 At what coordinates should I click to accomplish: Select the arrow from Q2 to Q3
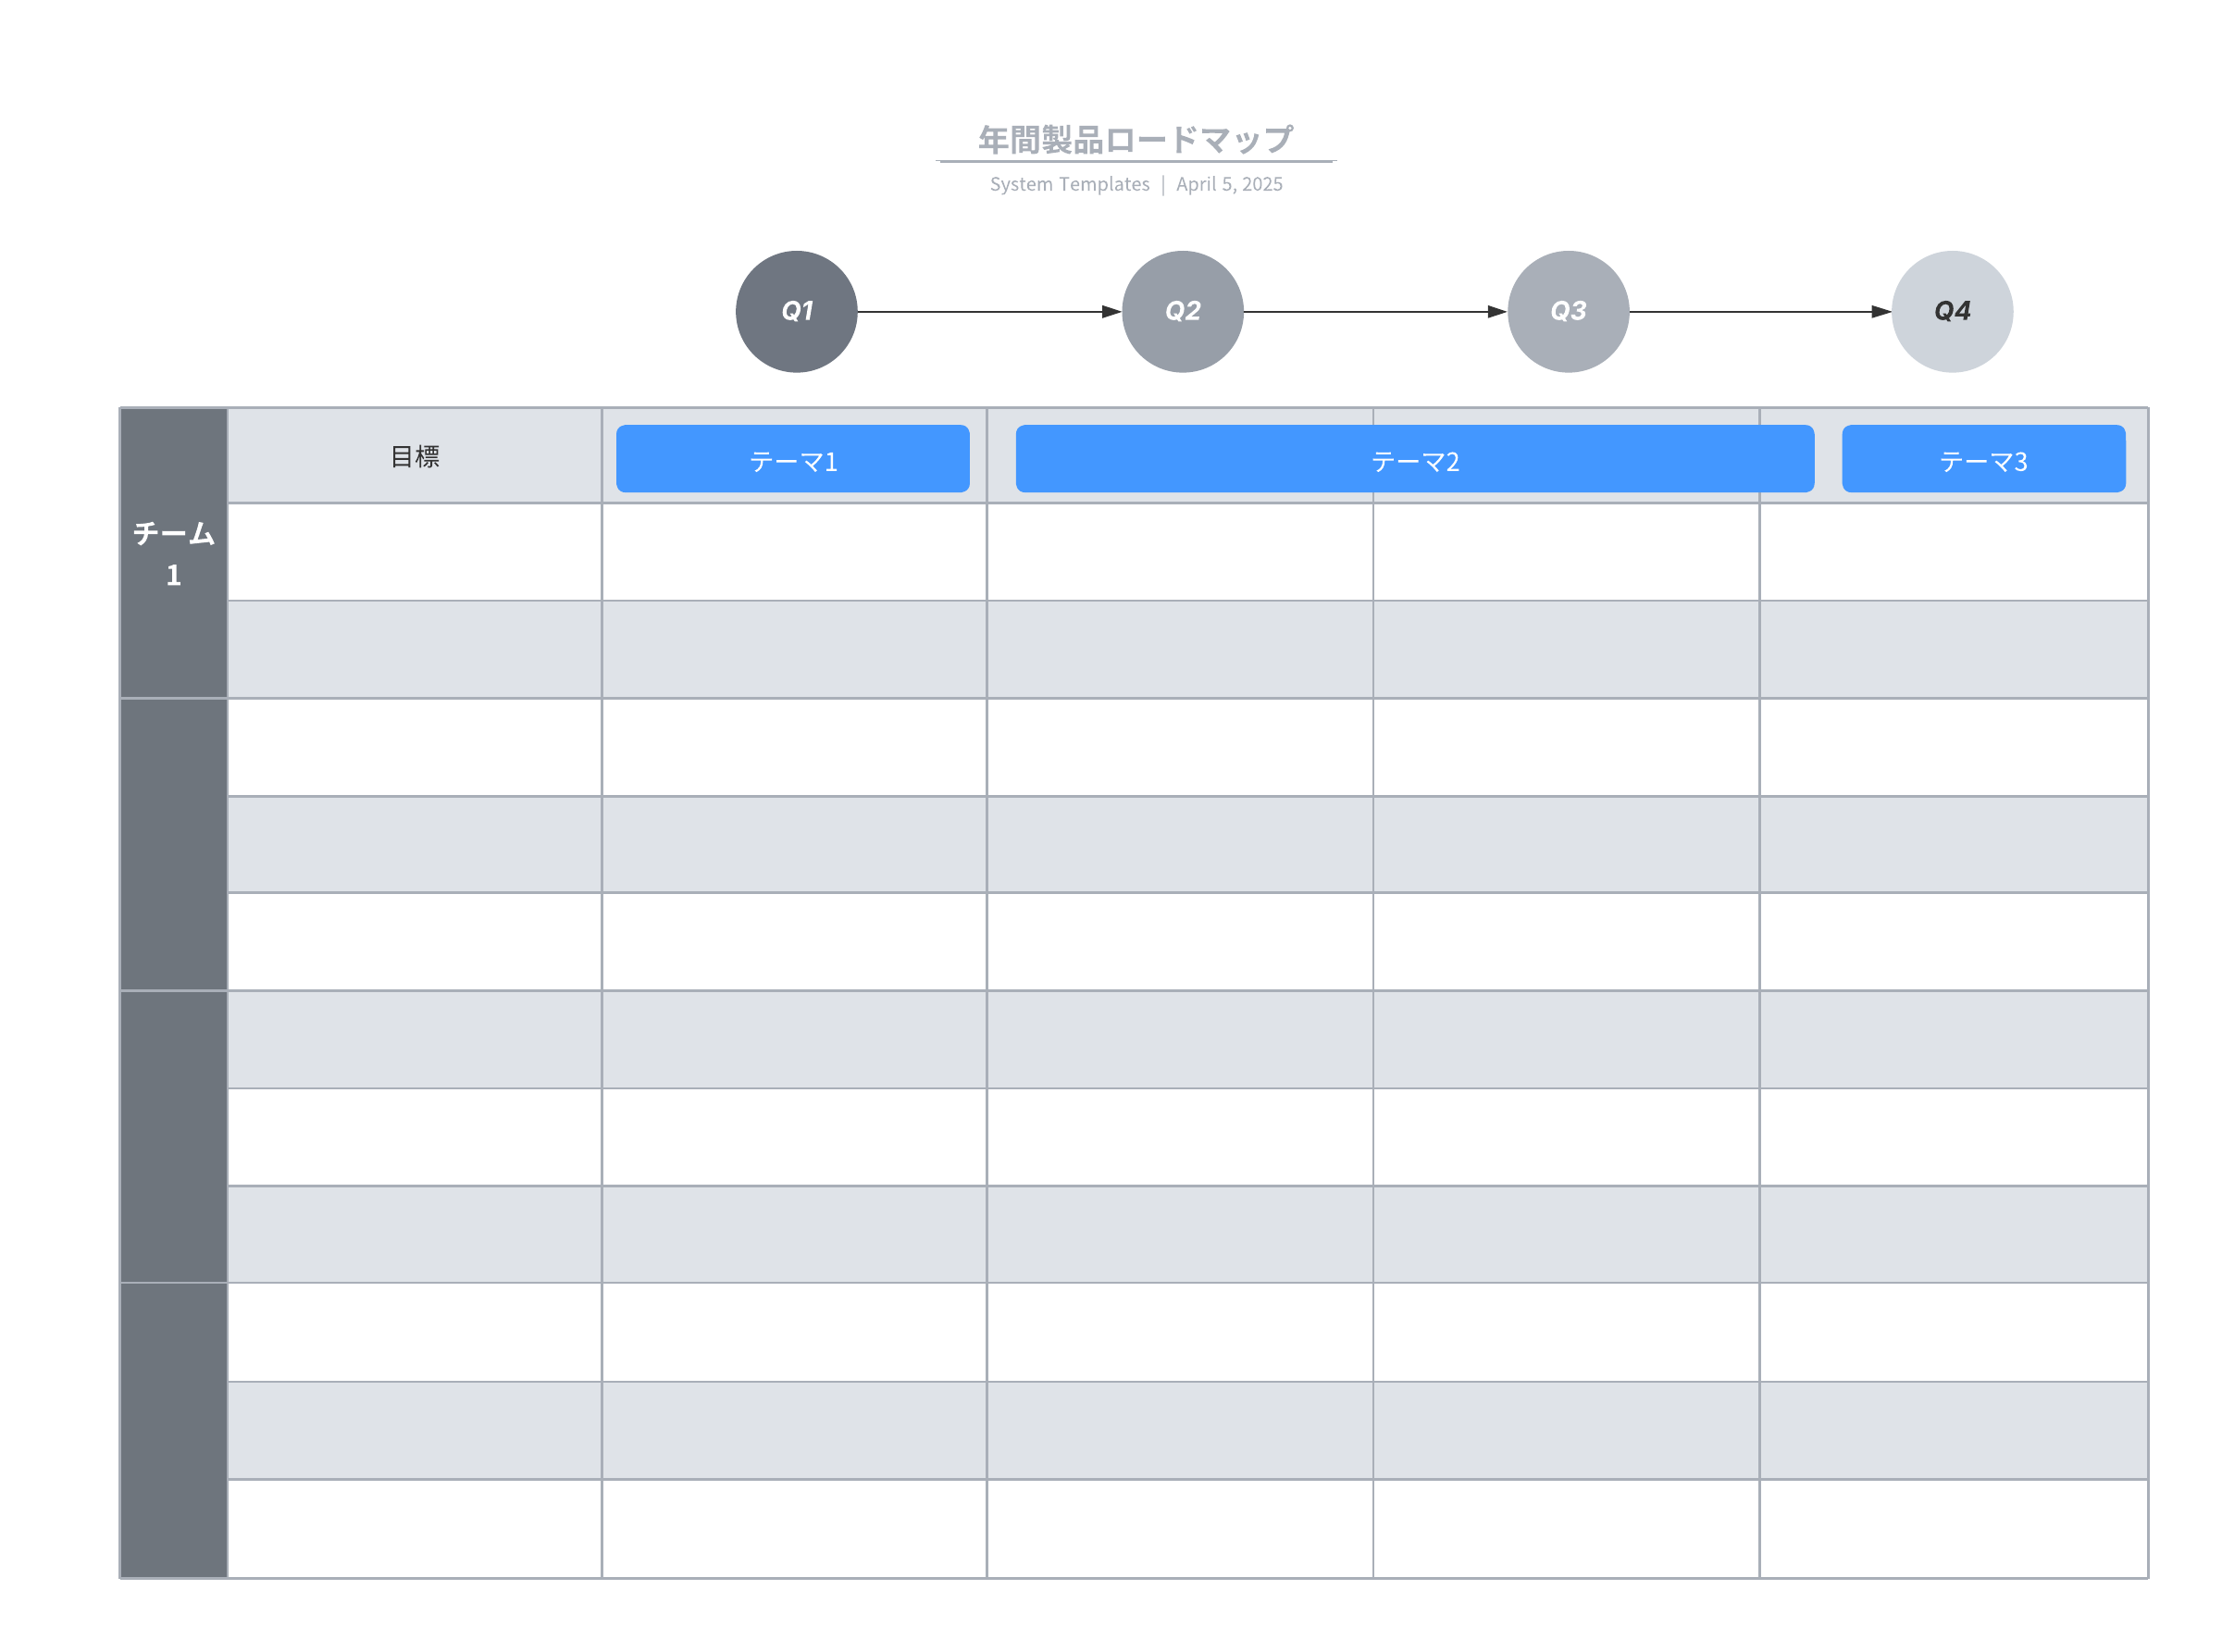(1374, 311)
